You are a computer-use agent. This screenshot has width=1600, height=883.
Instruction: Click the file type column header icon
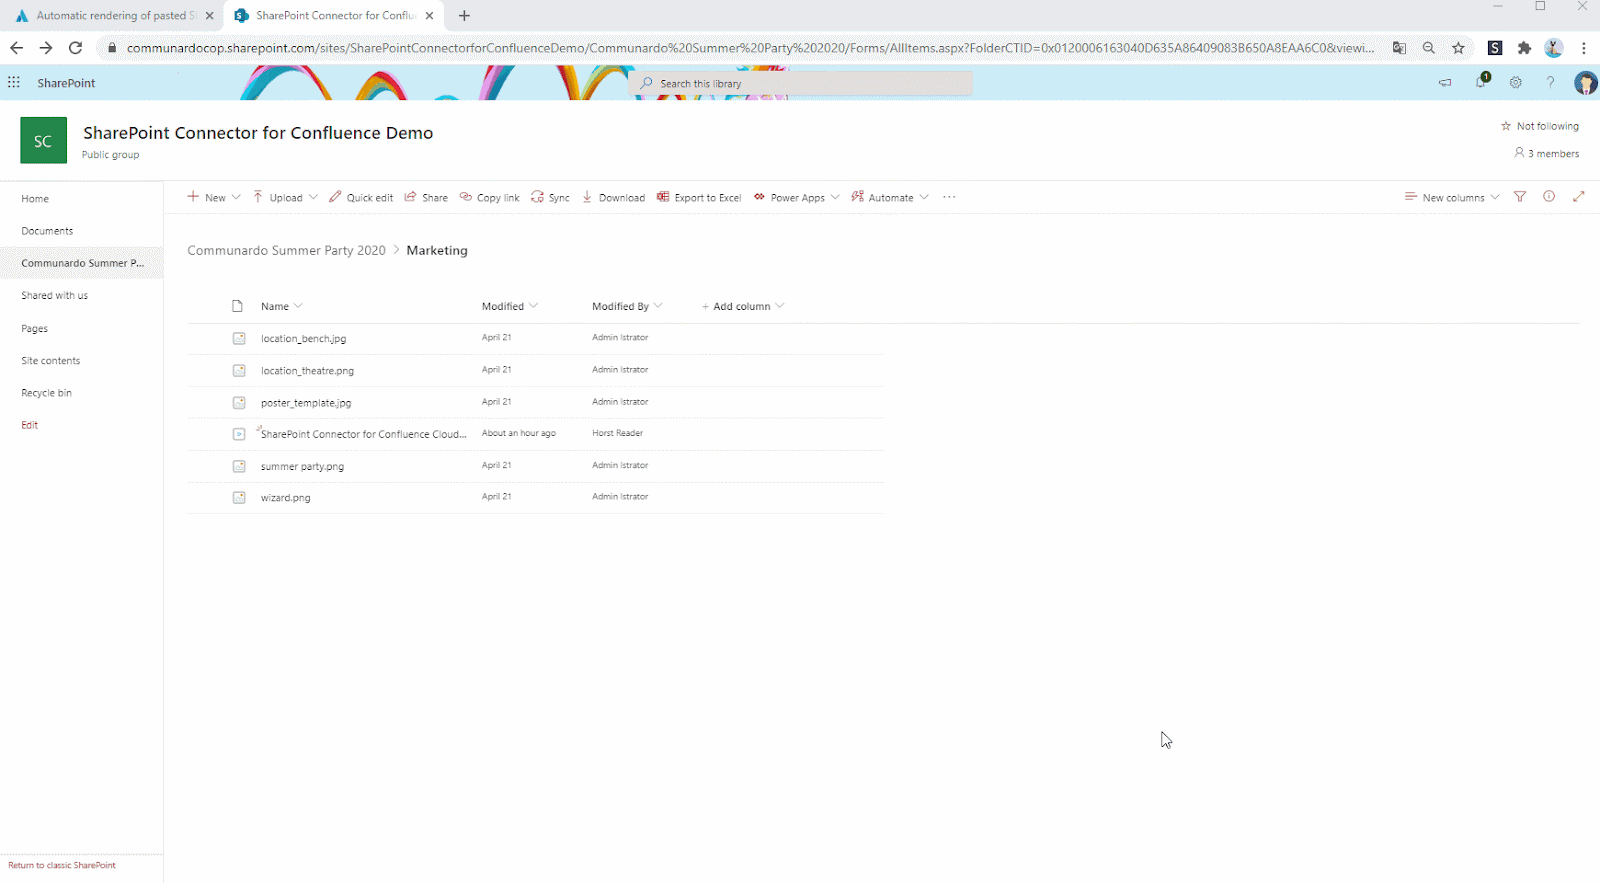(237, 306)
